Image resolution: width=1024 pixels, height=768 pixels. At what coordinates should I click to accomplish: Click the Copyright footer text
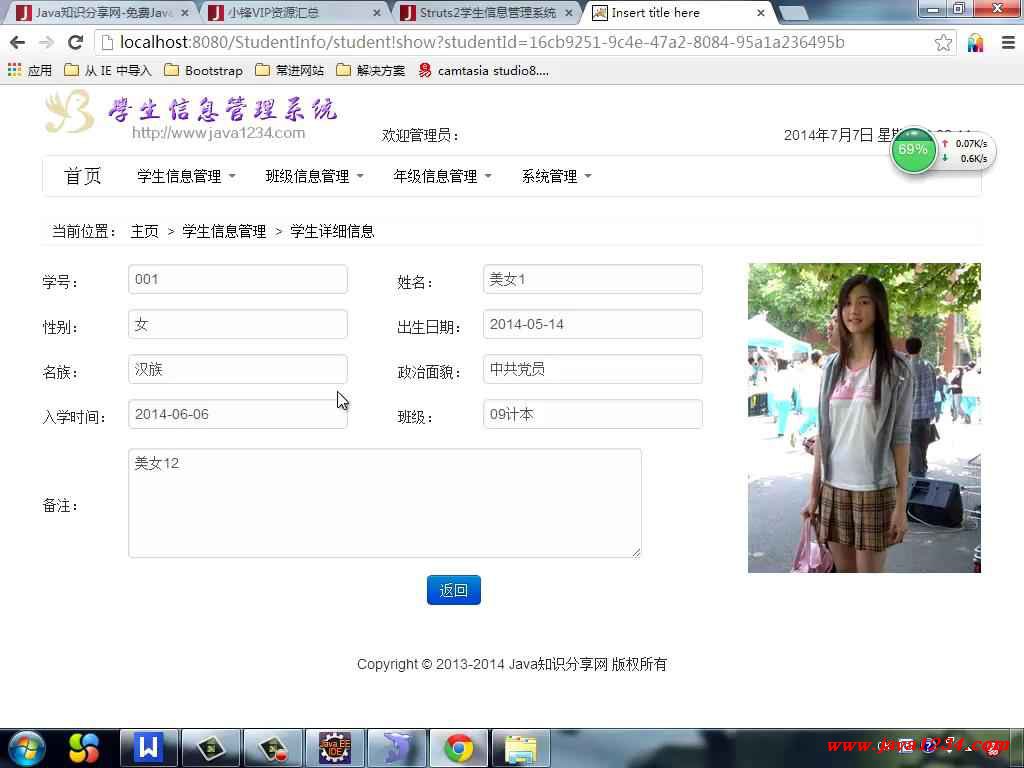[x=512, y=664]
